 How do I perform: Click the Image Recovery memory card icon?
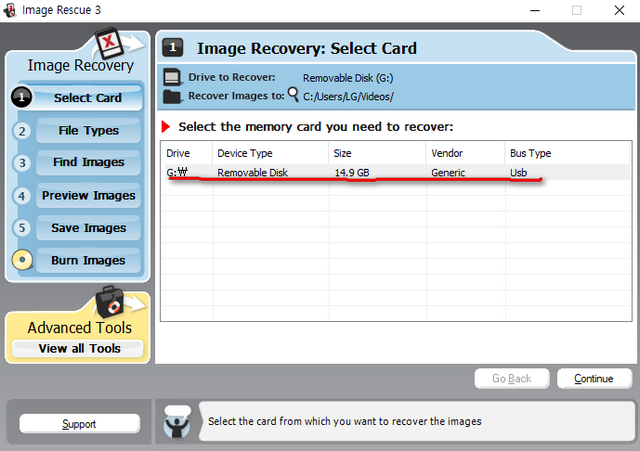click(109, 43)
